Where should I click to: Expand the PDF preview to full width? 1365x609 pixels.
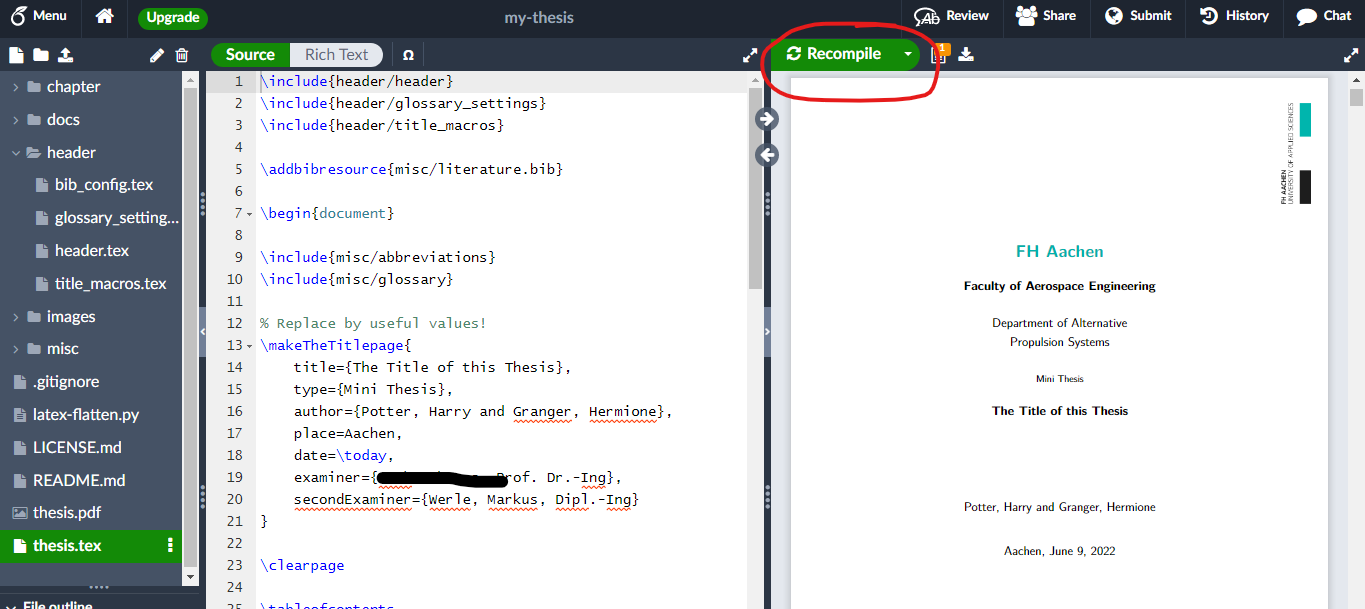click(x=1350, y=56)
